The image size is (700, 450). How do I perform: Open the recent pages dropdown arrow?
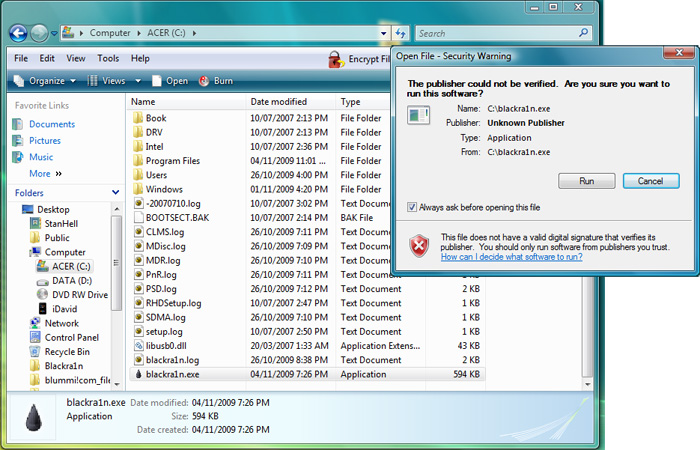[54, 33]
